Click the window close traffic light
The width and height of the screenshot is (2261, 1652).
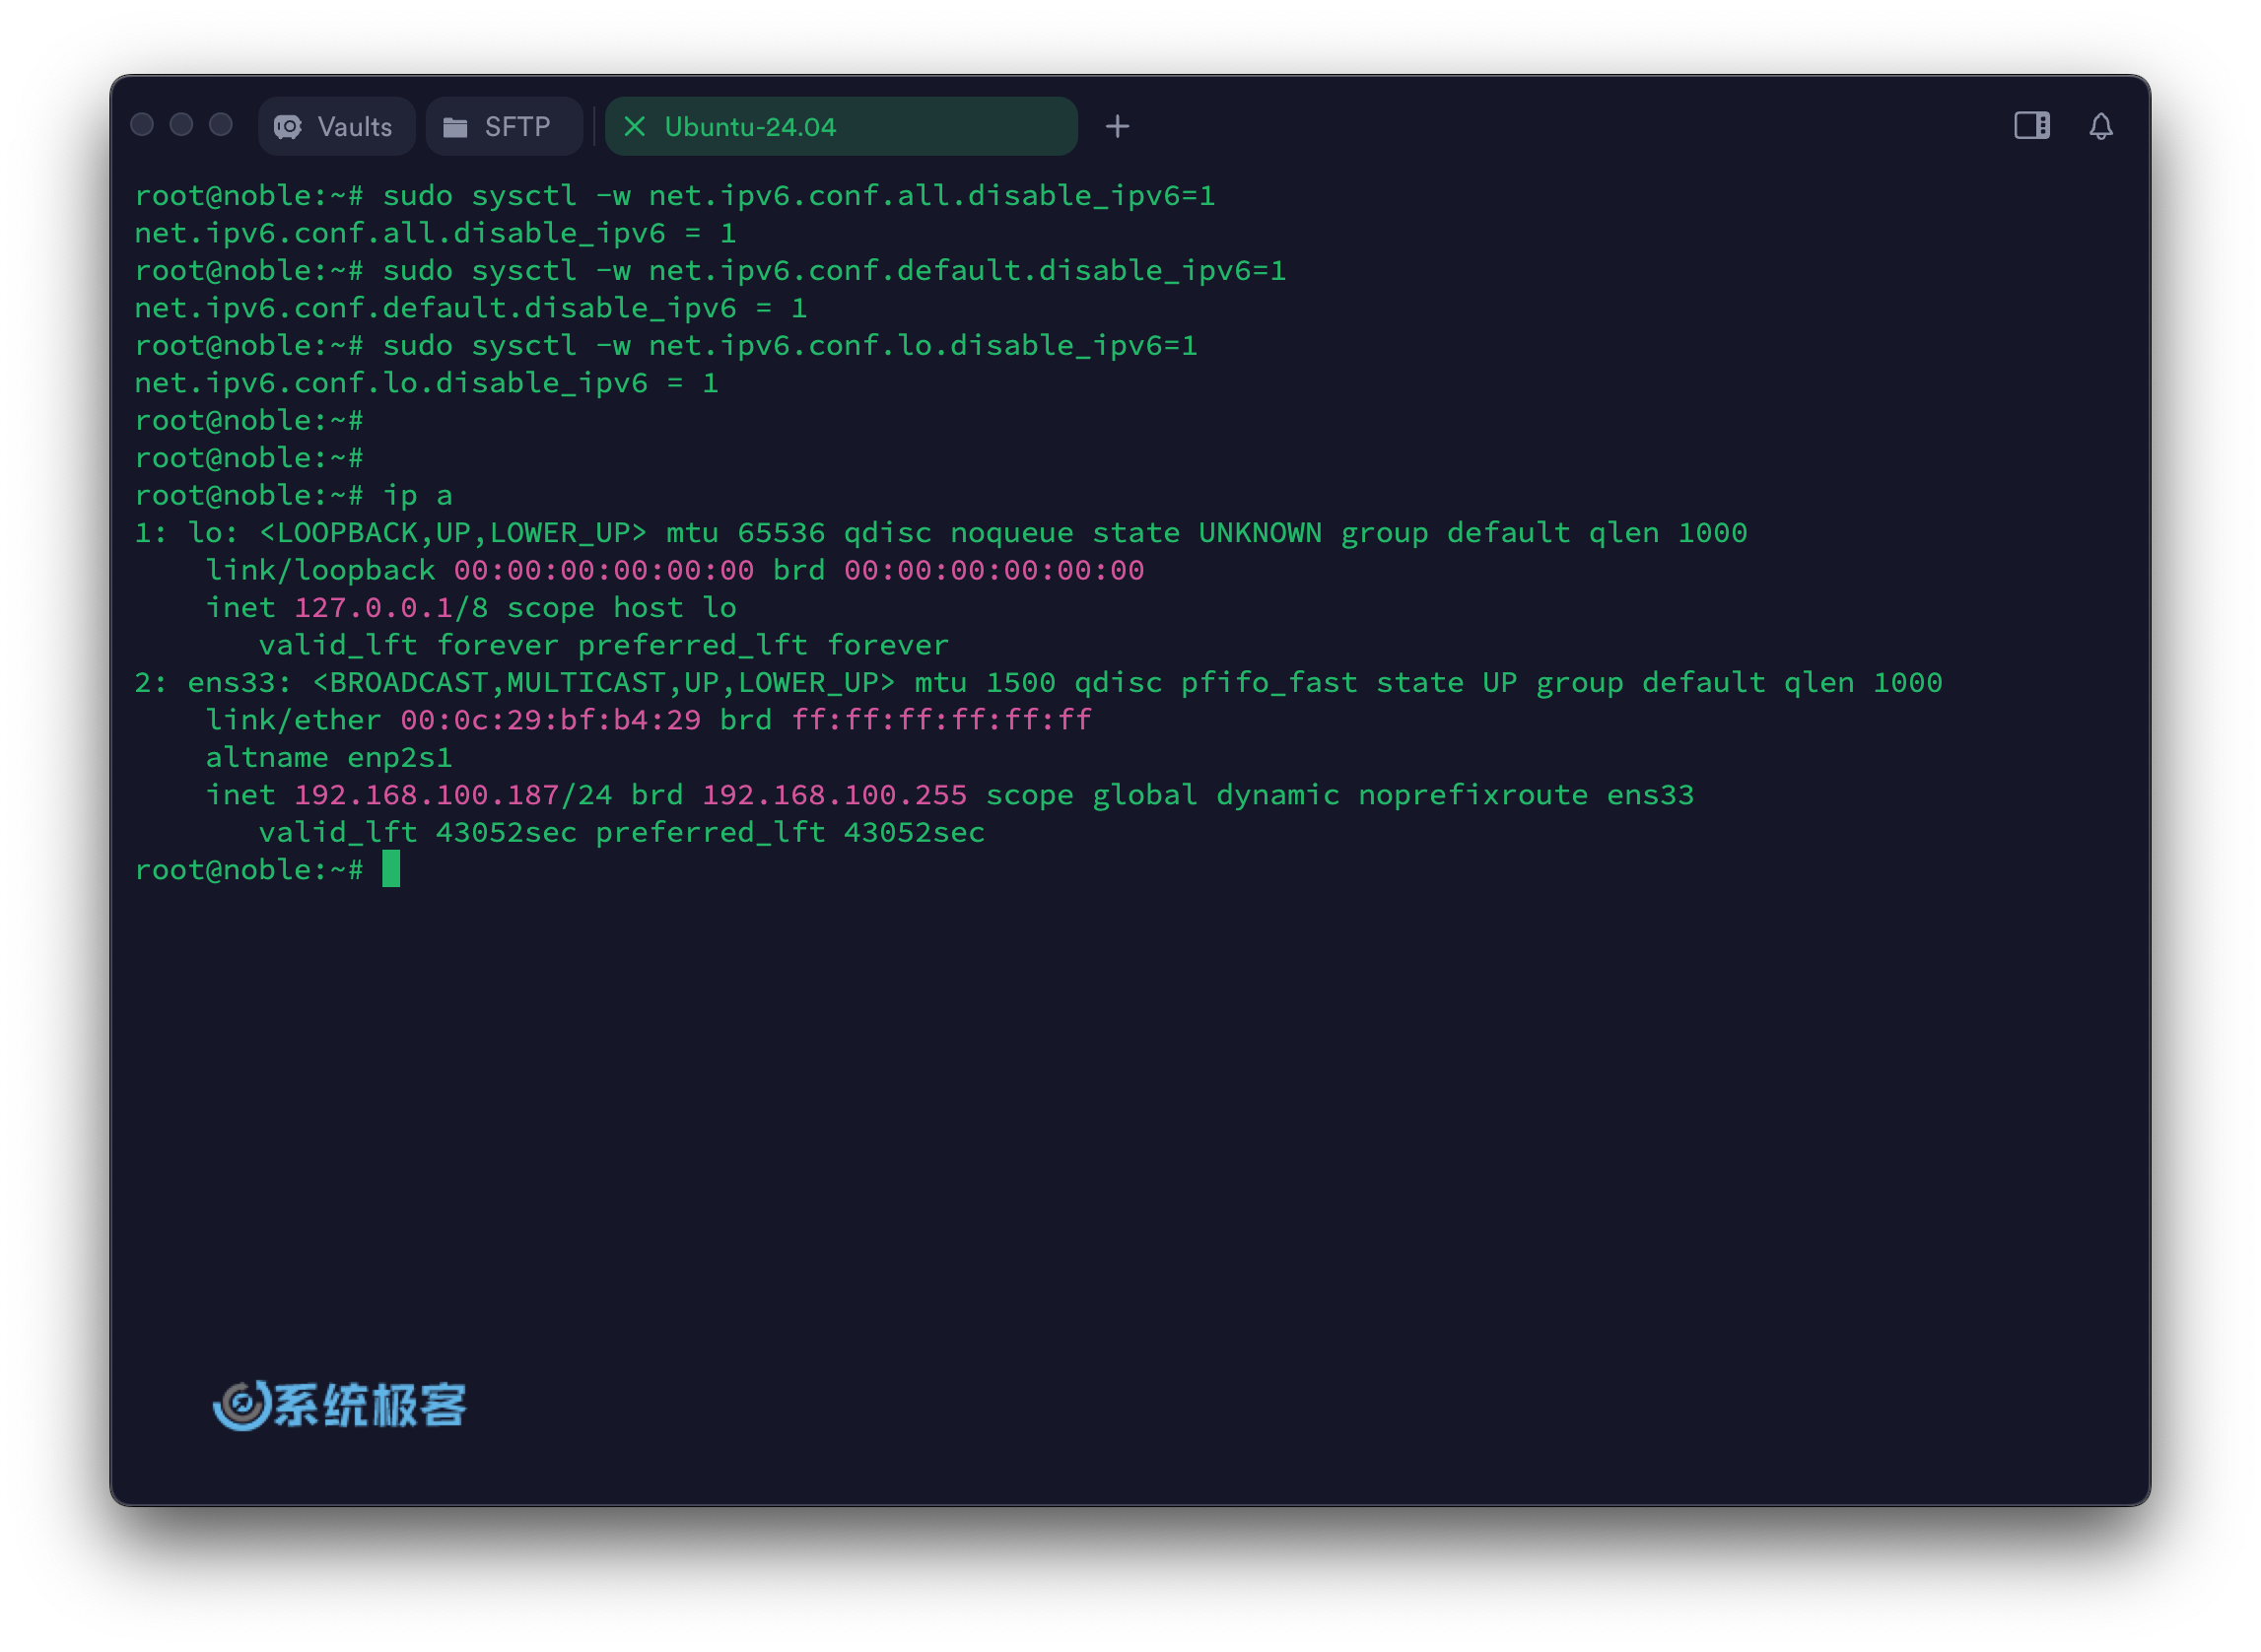(142, 125)
